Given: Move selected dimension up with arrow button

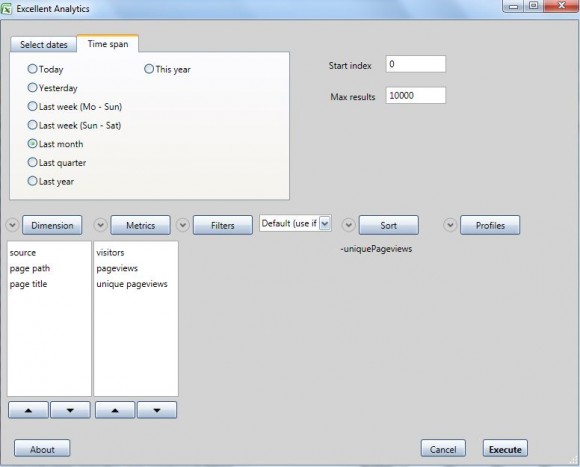Looking at the screenshot, I should [28, 410].
